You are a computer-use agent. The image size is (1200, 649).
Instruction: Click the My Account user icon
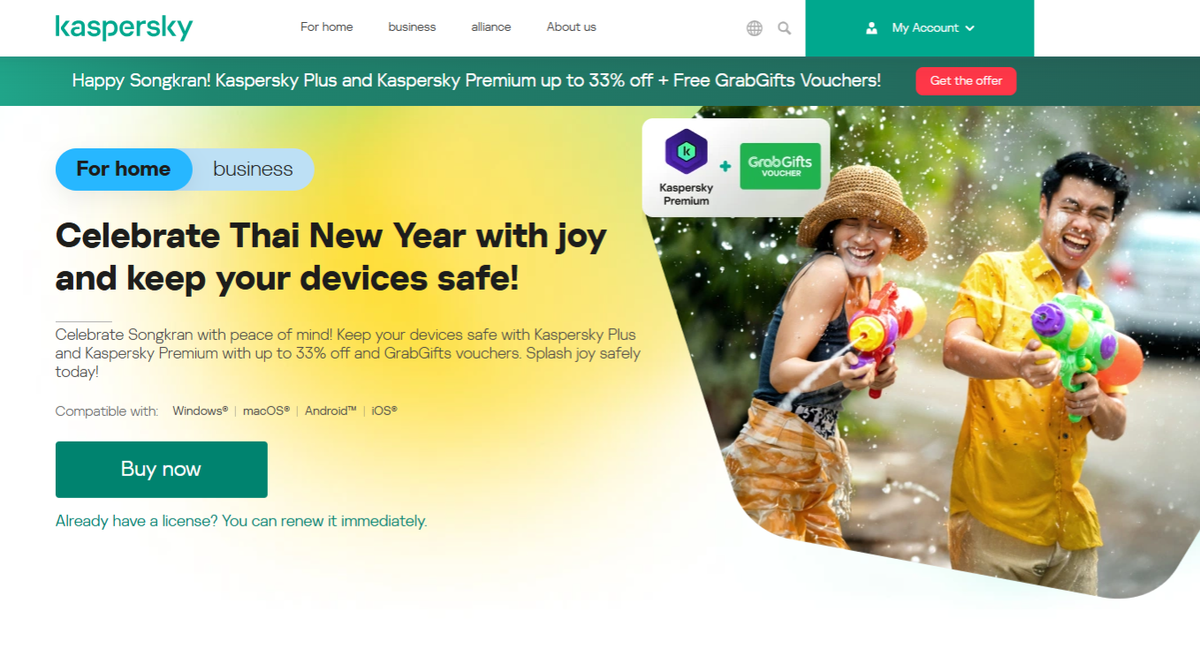872,28
